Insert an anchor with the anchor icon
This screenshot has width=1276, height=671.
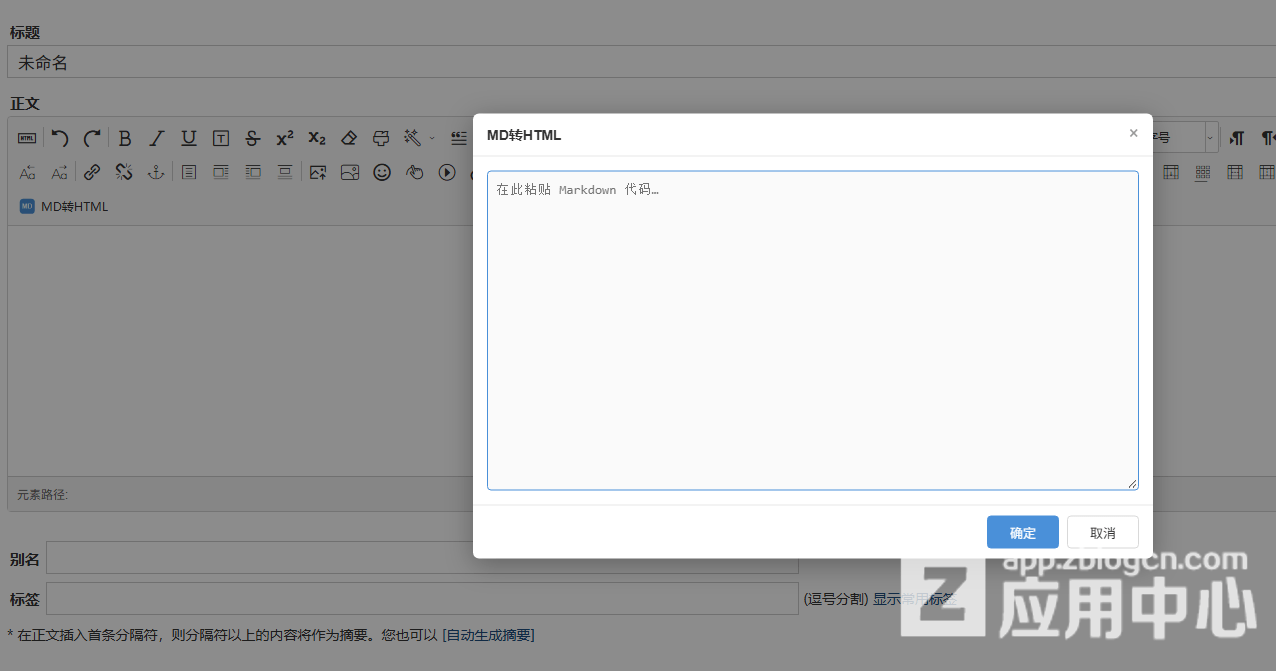point(156,172)
